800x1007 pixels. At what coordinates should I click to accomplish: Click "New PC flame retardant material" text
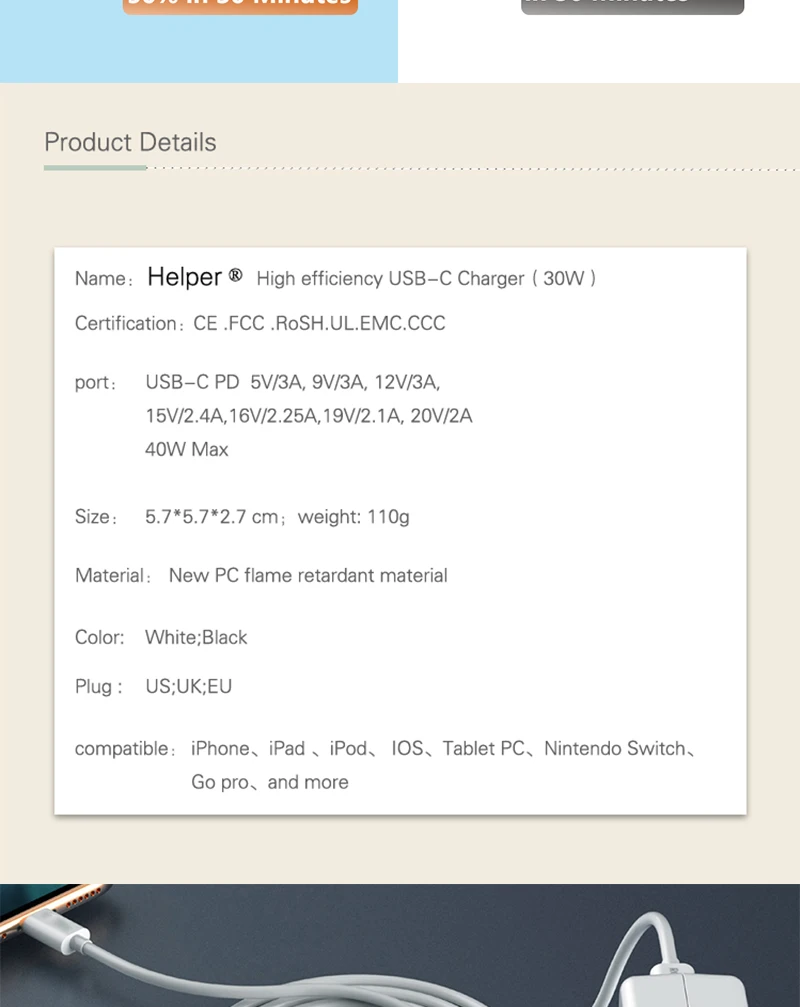point(308,575)
